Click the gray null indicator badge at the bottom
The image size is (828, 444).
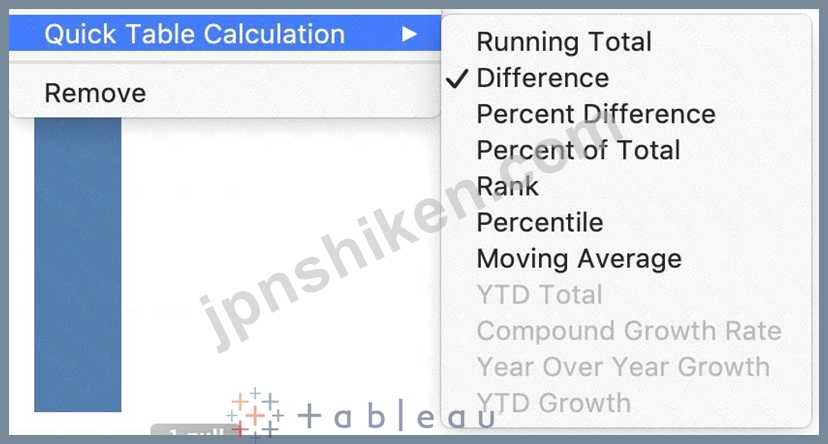tap(190, 430)
